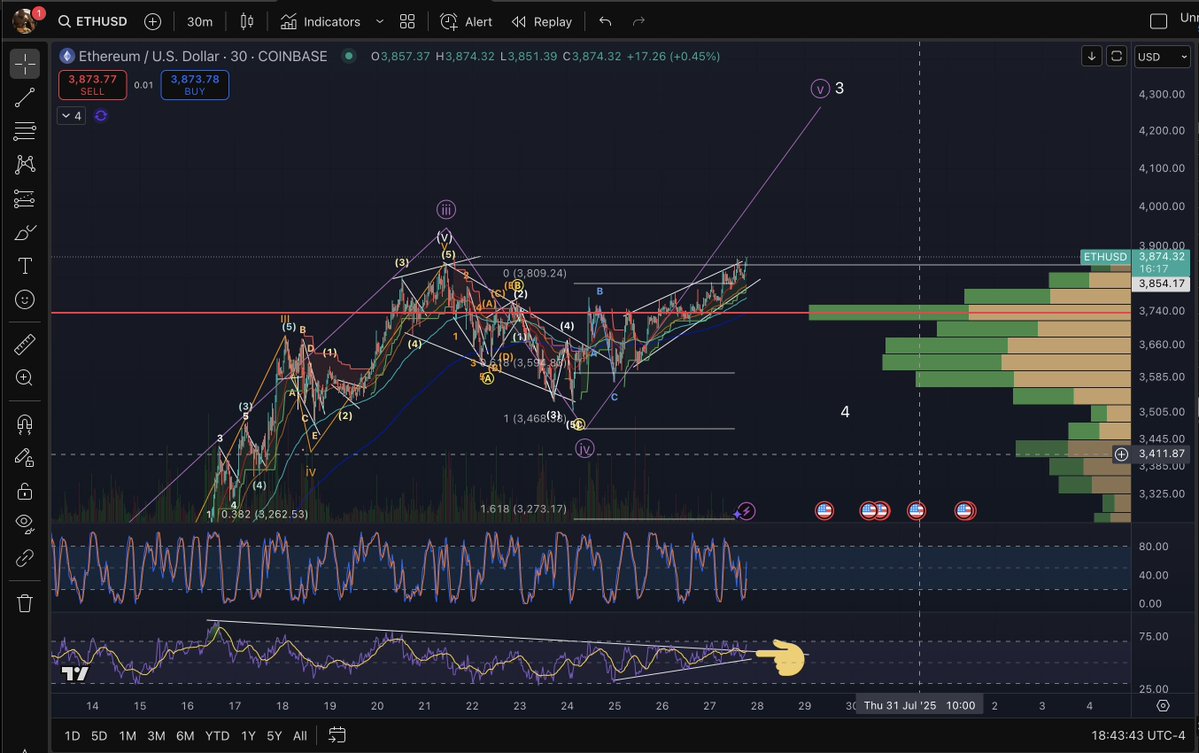Click the 3,873.78 BUY button
This screenshot has width=1199, height=753.
tap(195, 85)
